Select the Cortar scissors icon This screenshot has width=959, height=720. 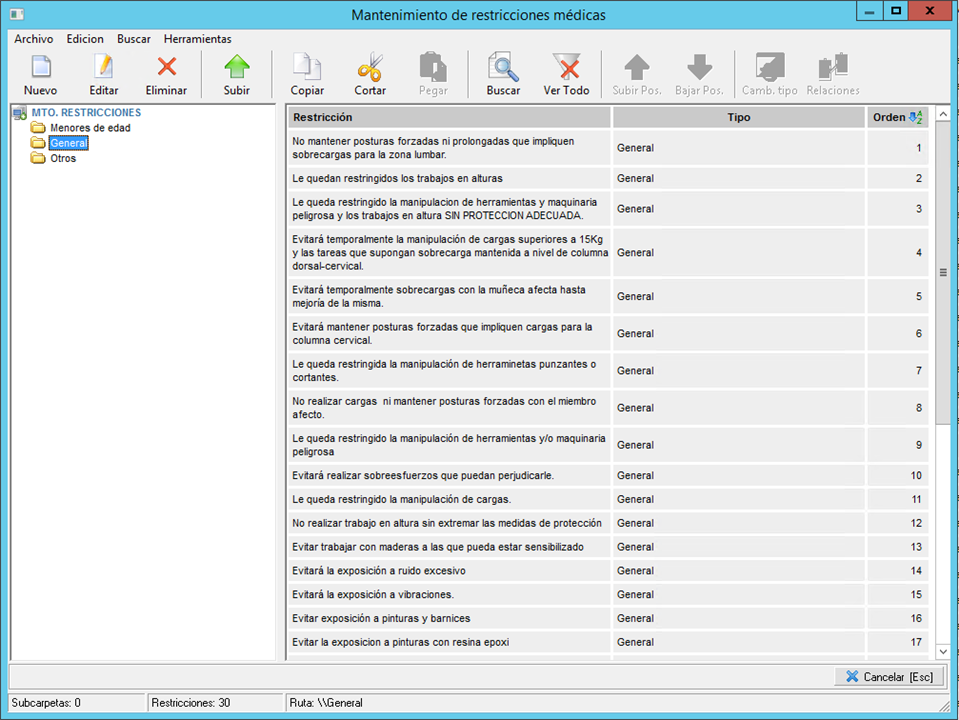pyautogui.click(x=370, y=68)
